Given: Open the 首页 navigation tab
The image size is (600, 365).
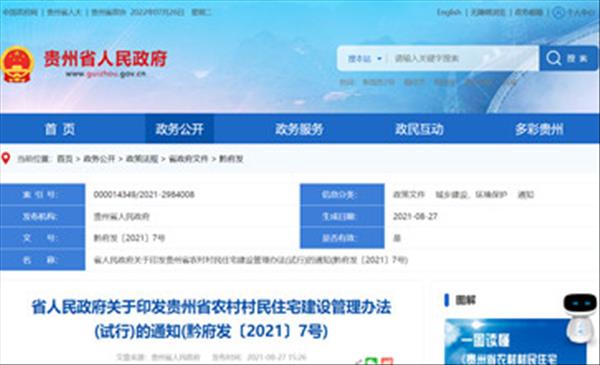Looking at the screenshot, I should tap(60, 129).
